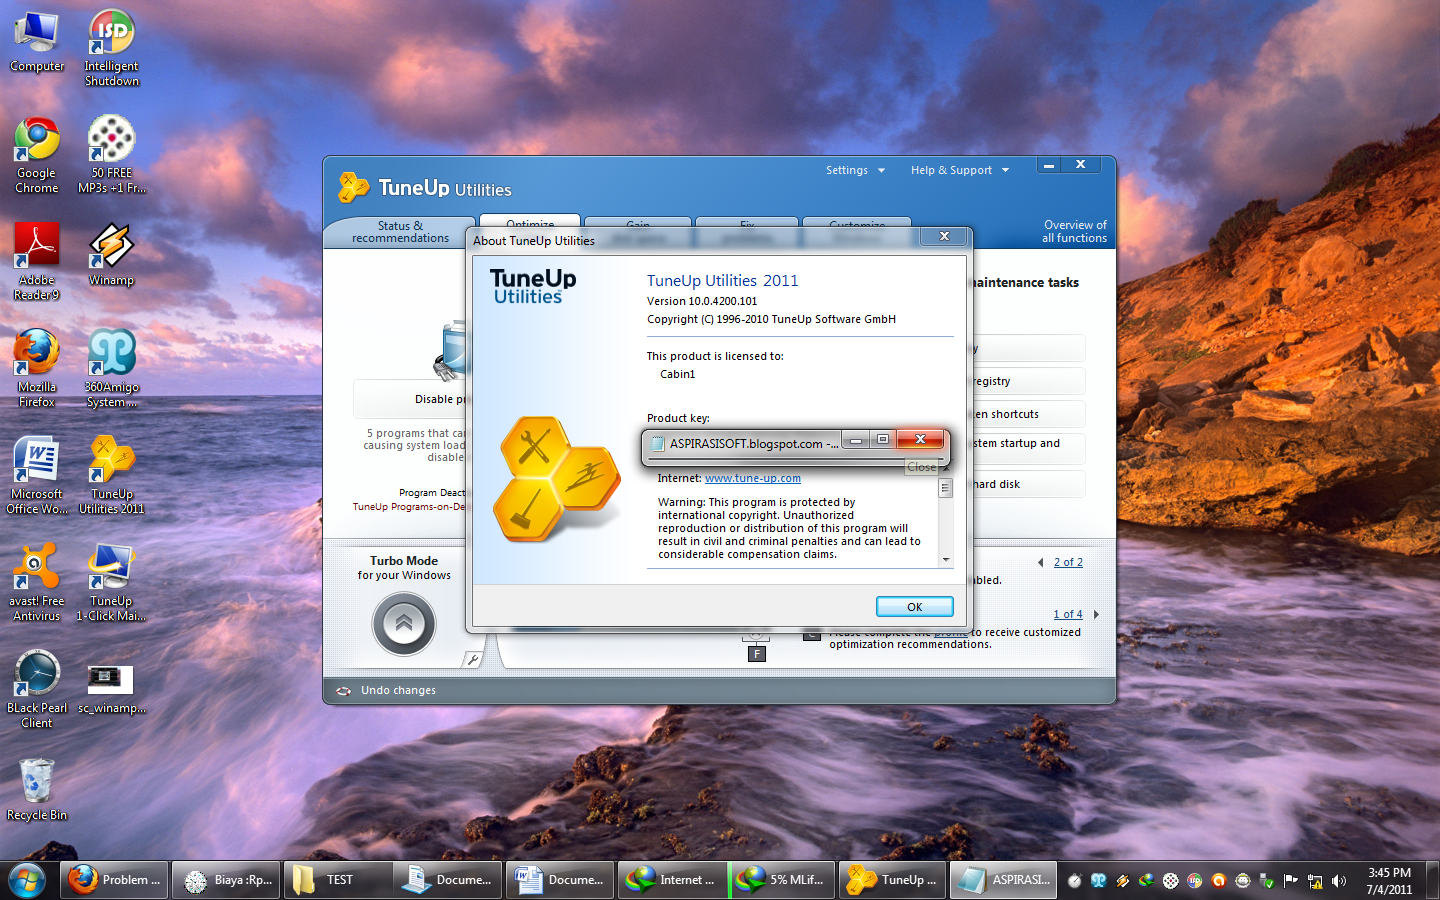The image size is (1440, 900).
Task: Minimize the TuneUp Utilities main window
Action: tap(1049, 165)
